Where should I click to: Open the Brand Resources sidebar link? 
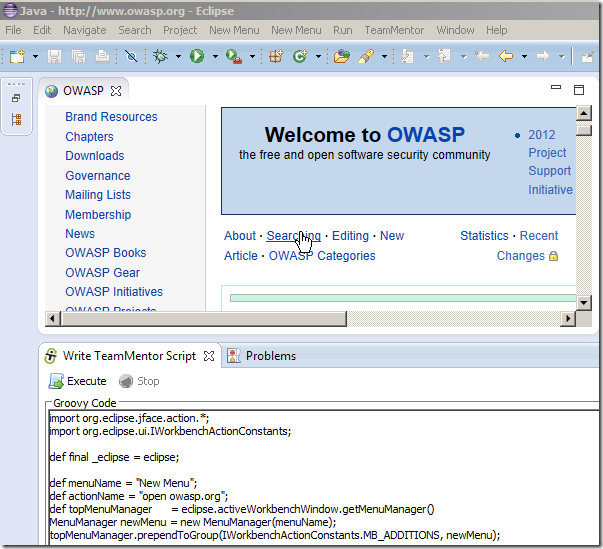coord(111,117)
